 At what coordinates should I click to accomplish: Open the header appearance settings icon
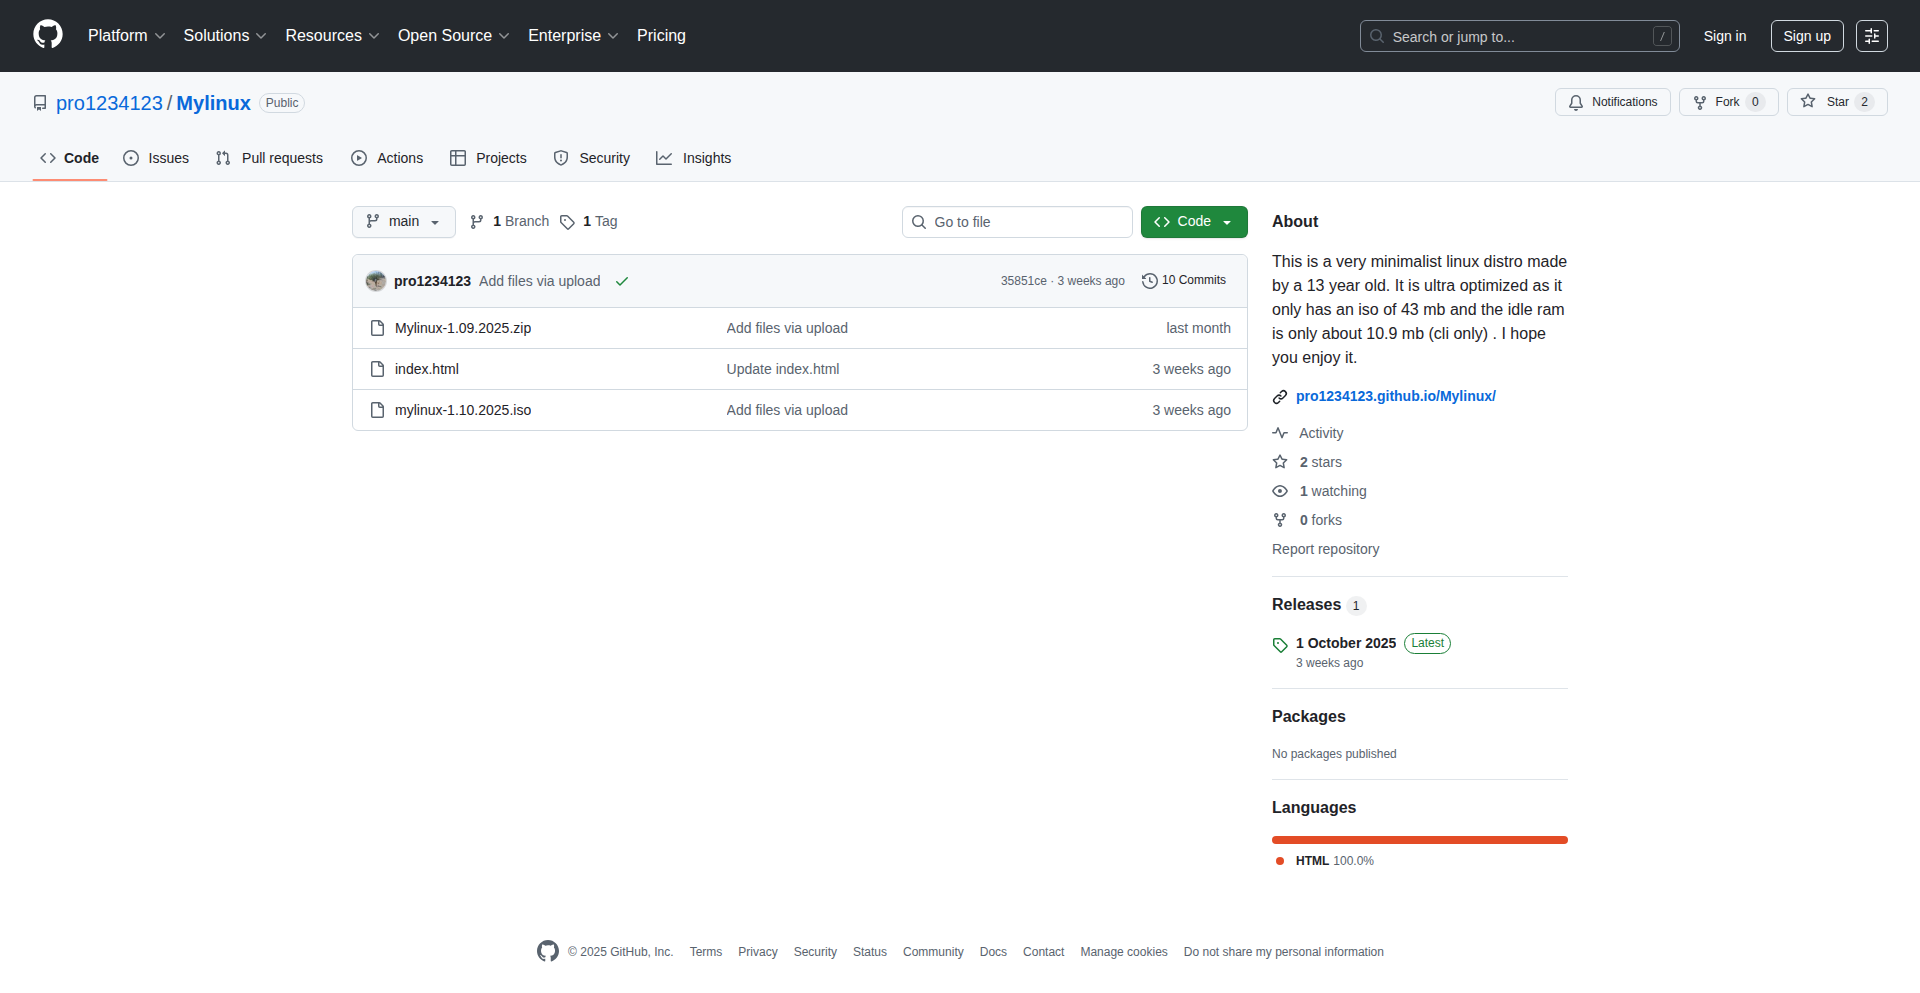pos(1871,36)
